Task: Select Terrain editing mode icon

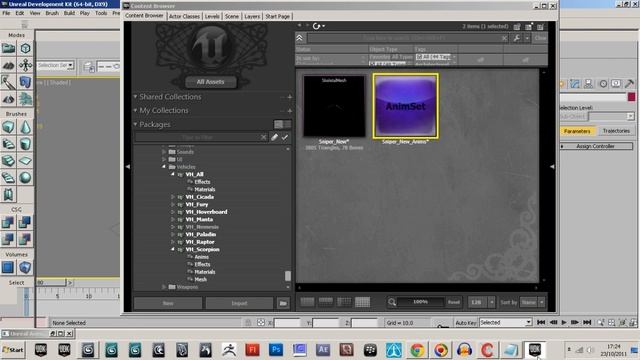Action: [8, 65]
